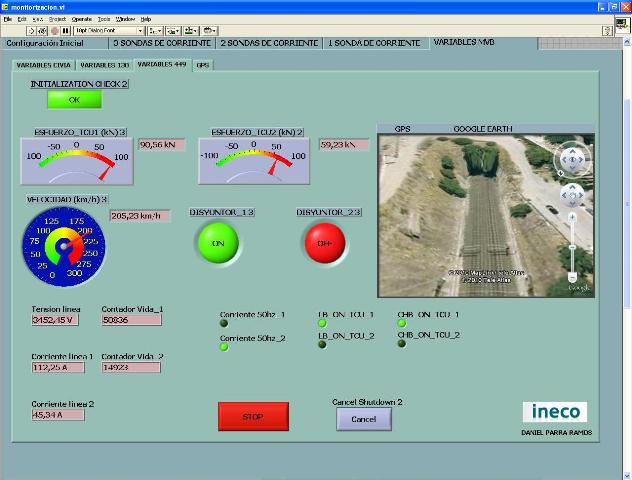Click the Google Earth satellite map view
The image size is (632, 480).
(x=486, y=216)
